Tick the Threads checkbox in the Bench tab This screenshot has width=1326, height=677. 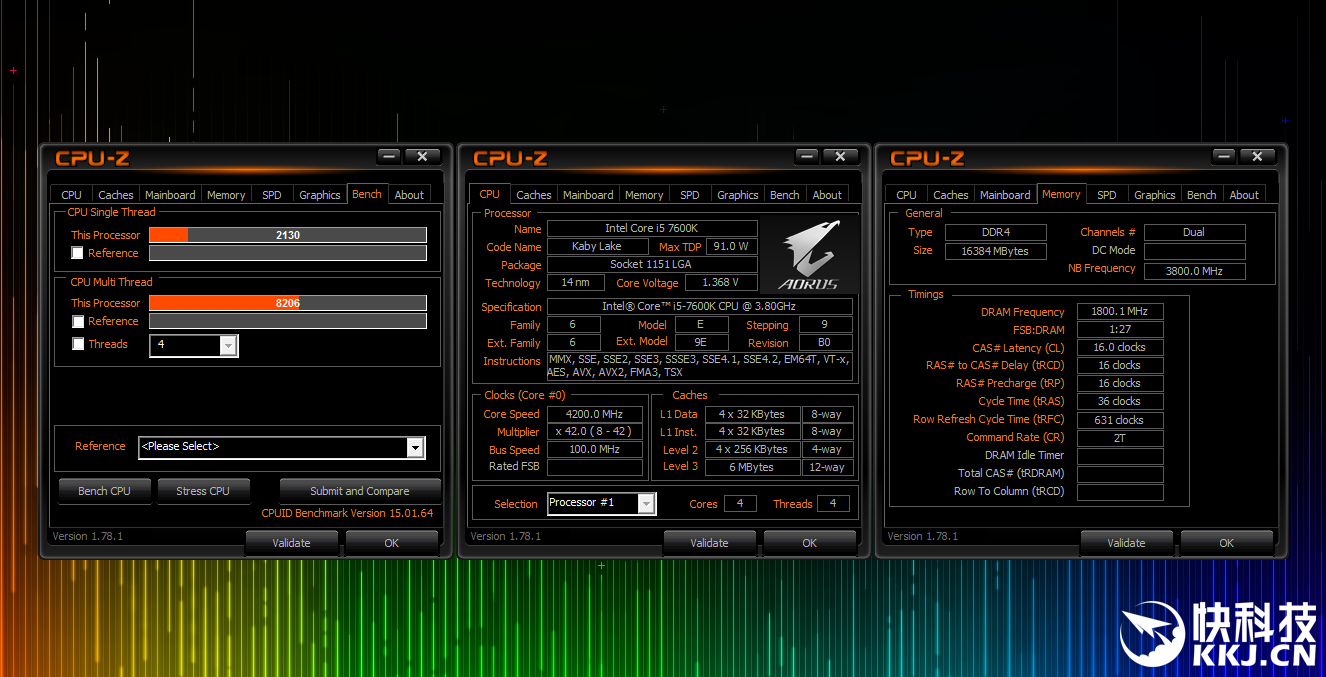point(78,344)
